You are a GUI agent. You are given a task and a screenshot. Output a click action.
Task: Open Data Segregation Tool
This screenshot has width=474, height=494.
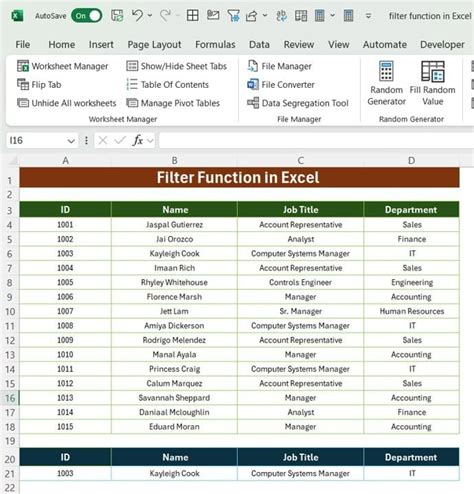click(x=298, y=103)
